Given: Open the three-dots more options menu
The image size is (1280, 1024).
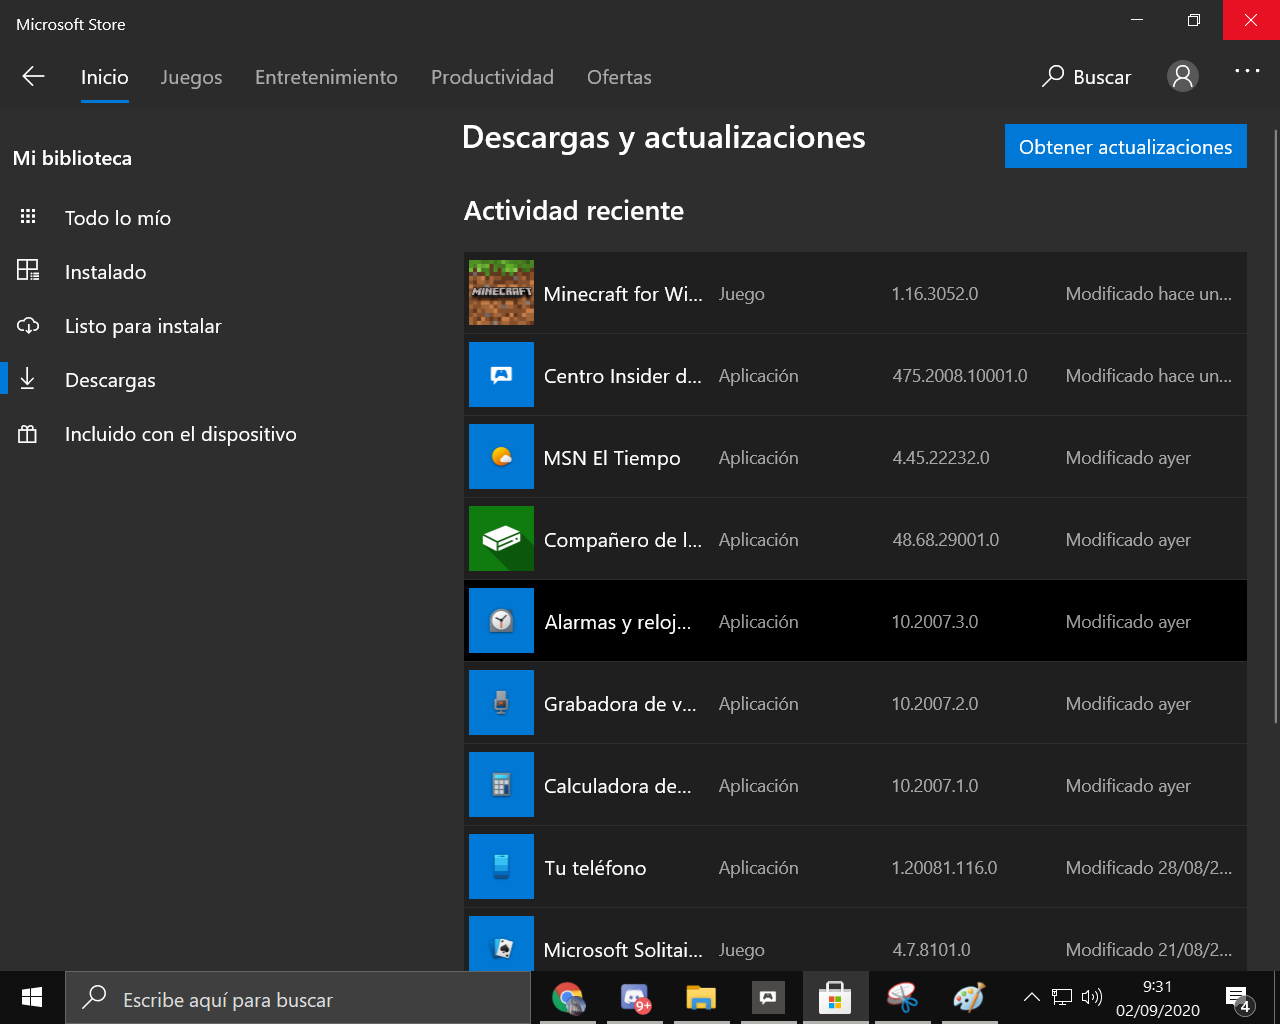Looking at the screenshot, I should 1247,71.
